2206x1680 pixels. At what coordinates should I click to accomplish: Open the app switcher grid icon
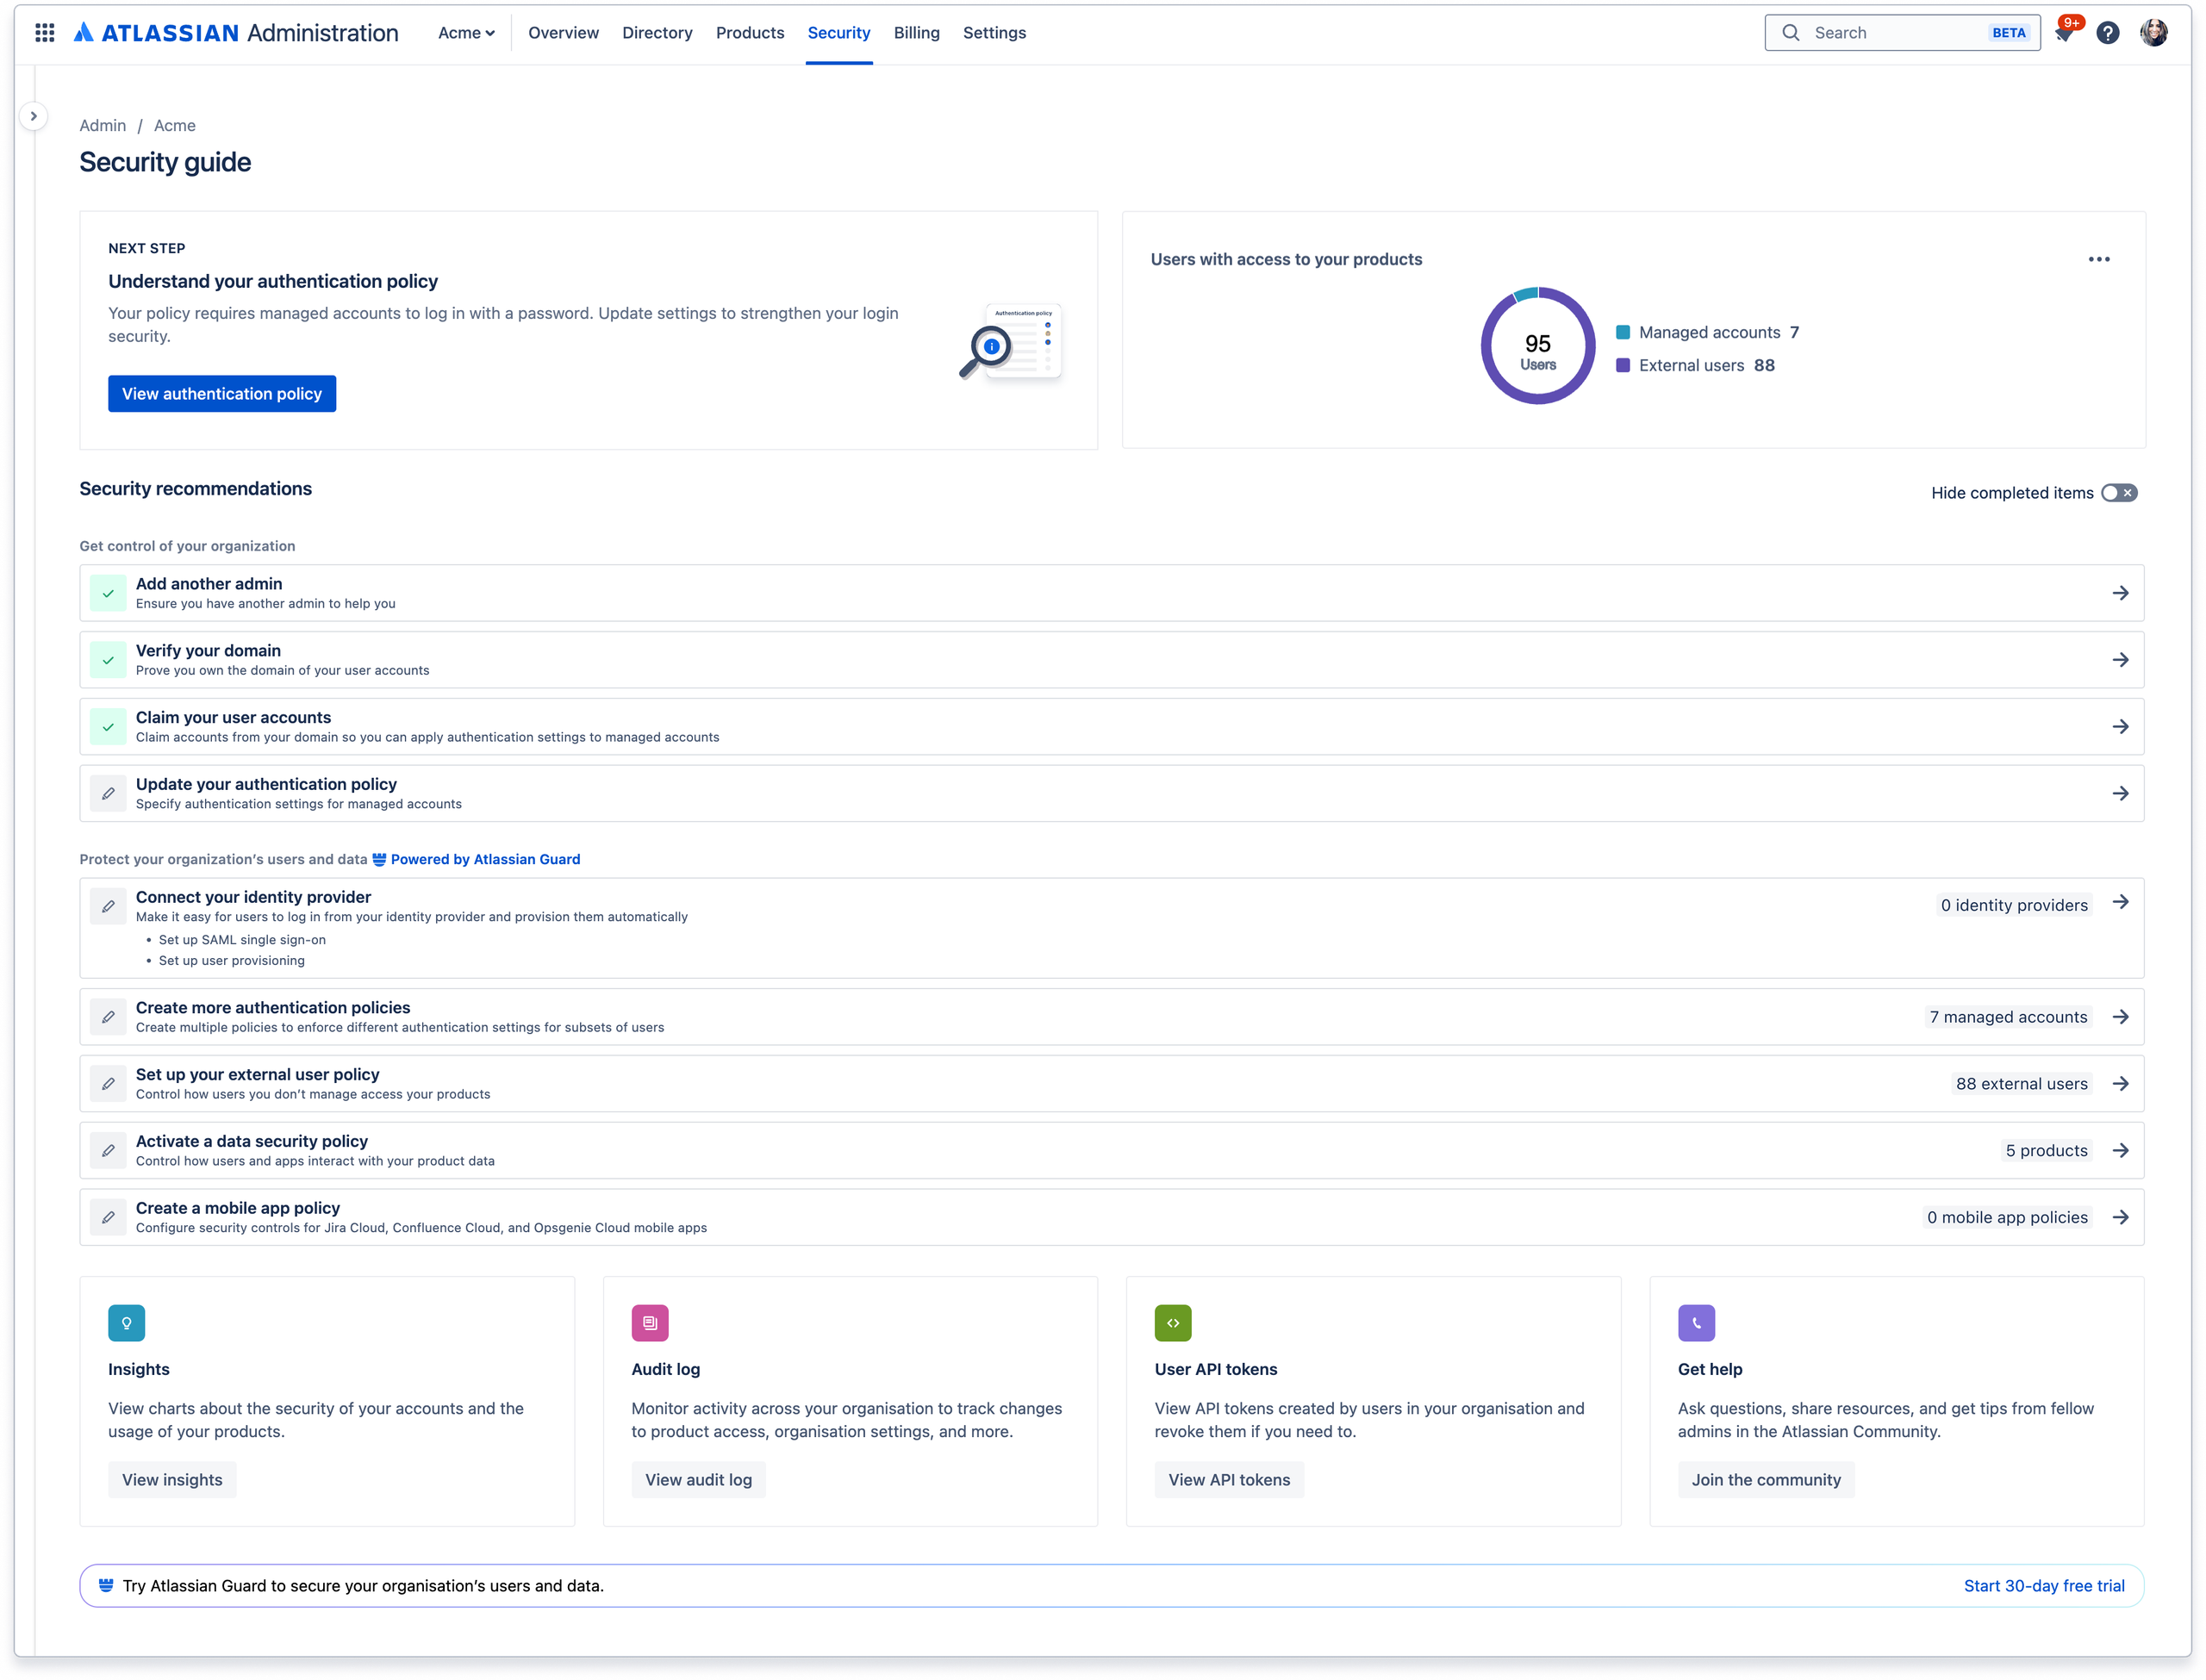click(44, 32)
